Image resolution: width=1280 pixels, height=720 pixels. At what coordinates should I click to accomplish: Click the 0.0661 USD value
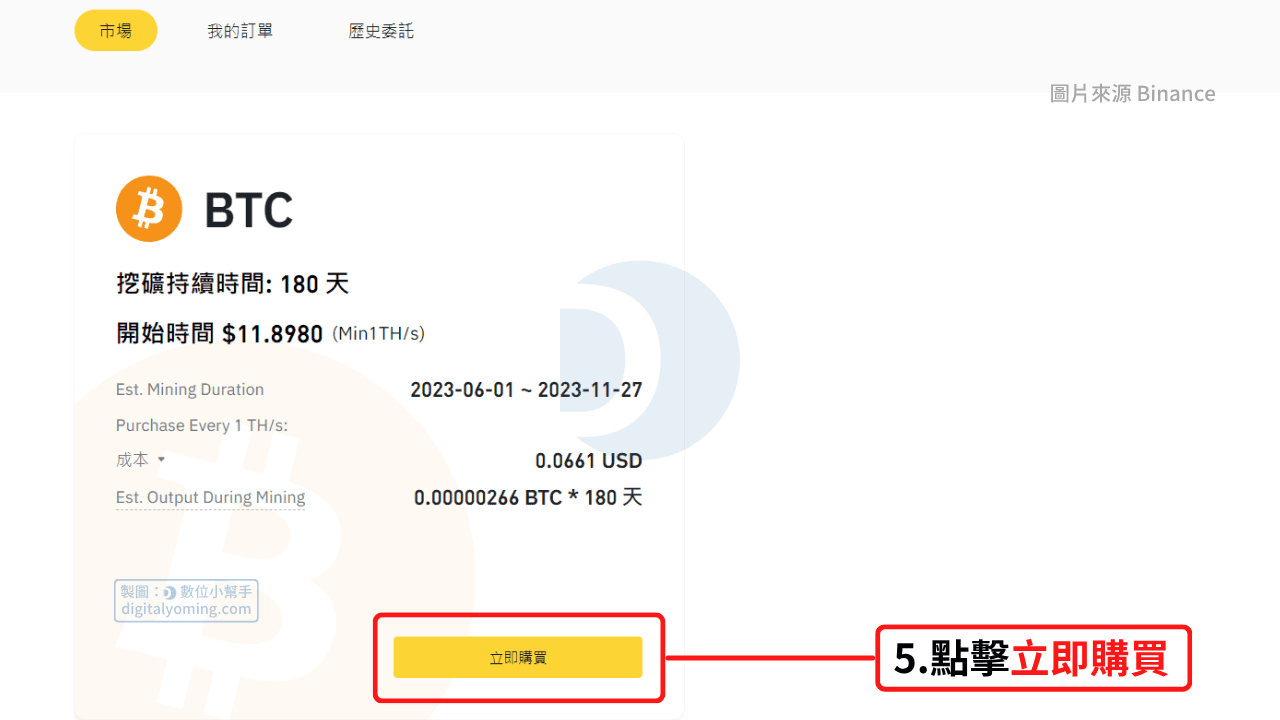pos(589,461)
